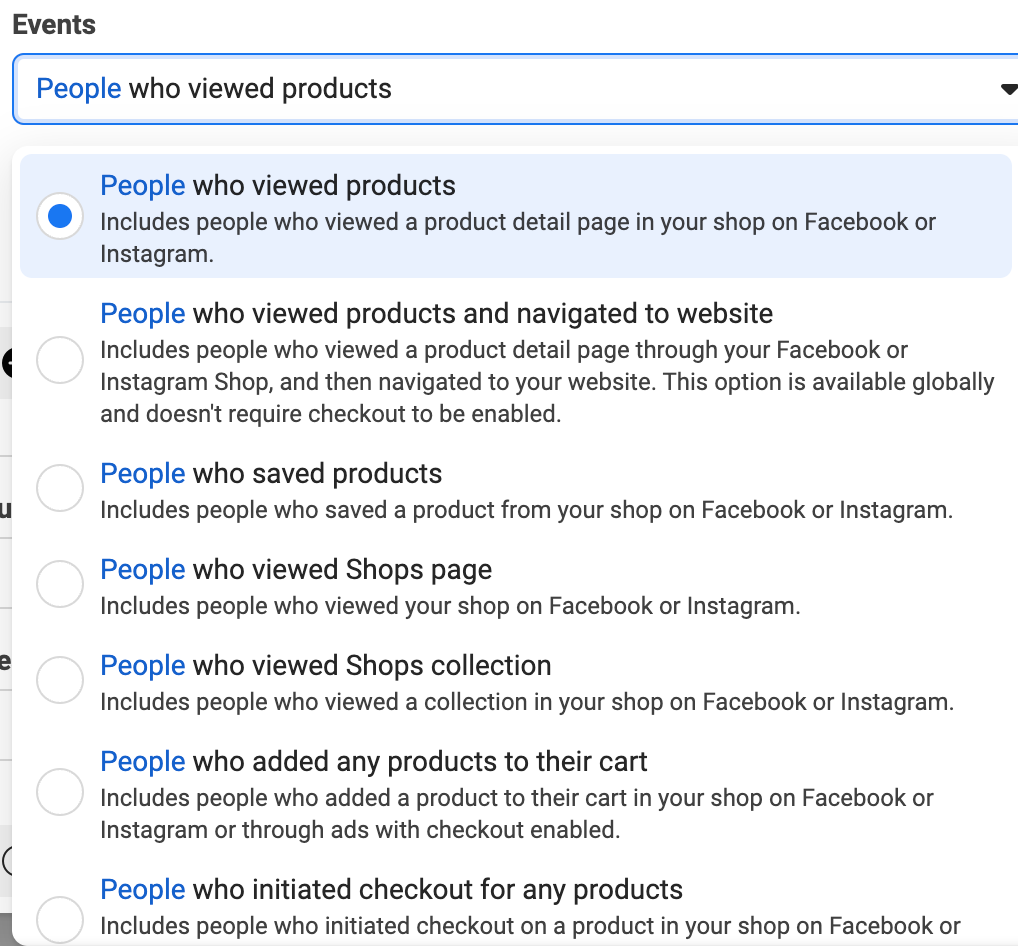This screenshot has height=946, width=1018.
Task: Select the "People who saved products" option
Action: click(60, 488)
